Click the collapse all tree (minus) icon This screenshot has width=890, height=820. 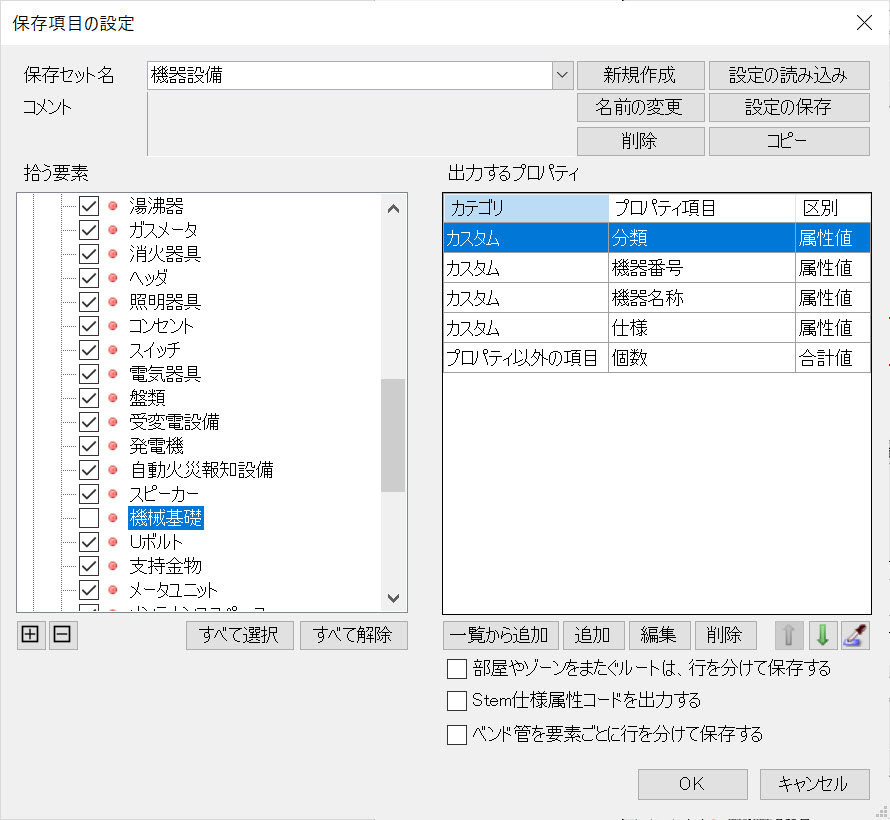[x=63, y=635]
